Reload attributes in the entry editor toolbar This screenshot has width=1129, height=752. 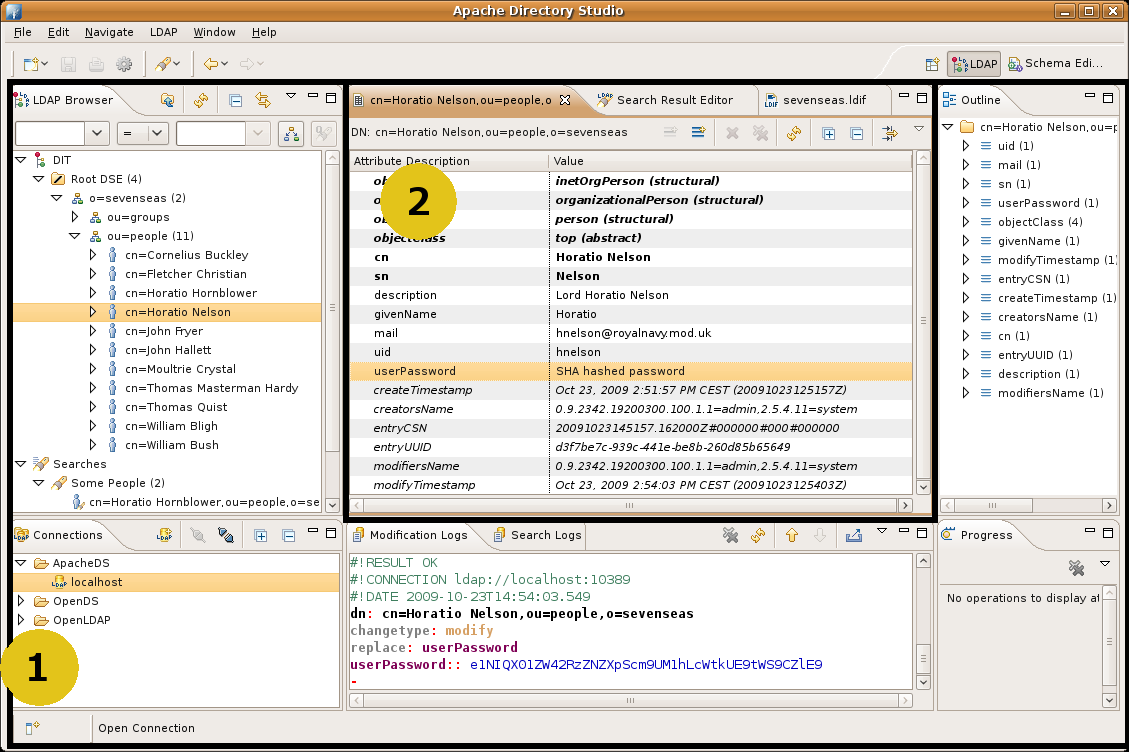point(794,132)
